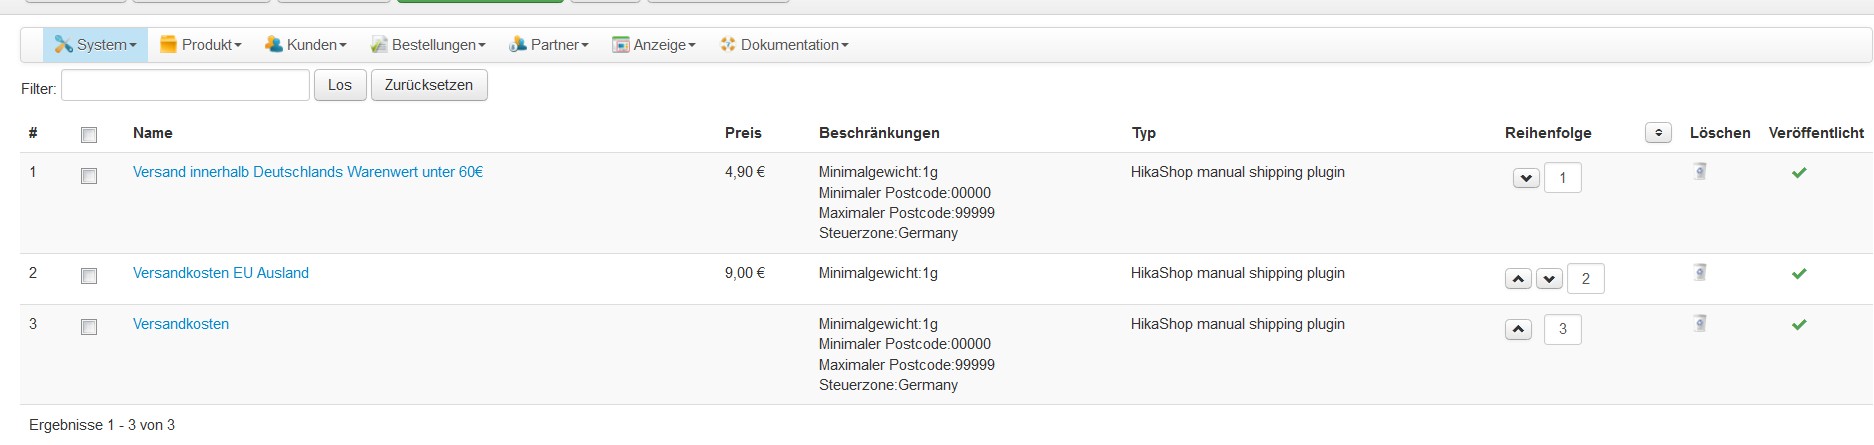Check the Versandkosten EU Ausland row
This screenshot has width=1874, height=445.
pyautogui.click(x=89, y=276)
